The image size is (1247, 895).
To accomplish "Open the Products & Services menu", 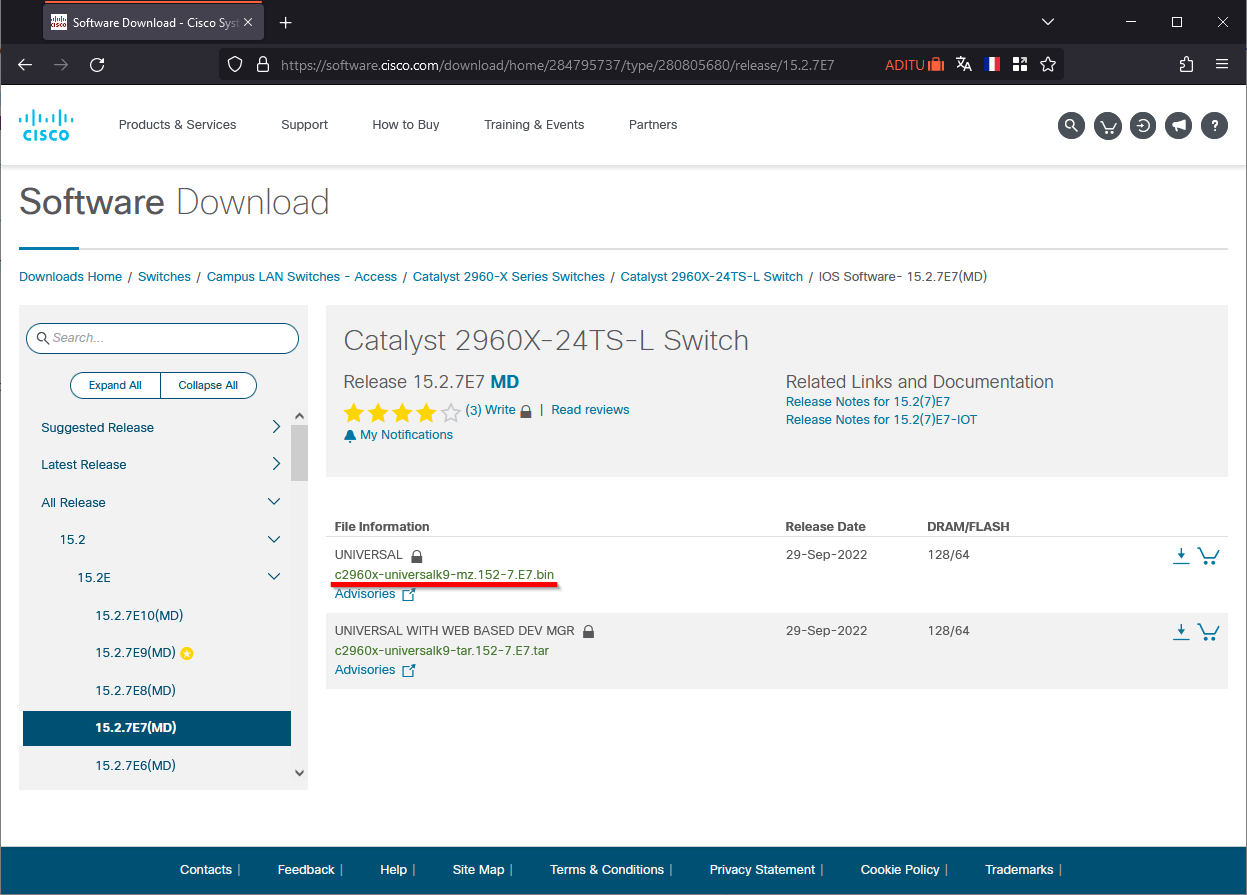I will click(x=177, y=125).
